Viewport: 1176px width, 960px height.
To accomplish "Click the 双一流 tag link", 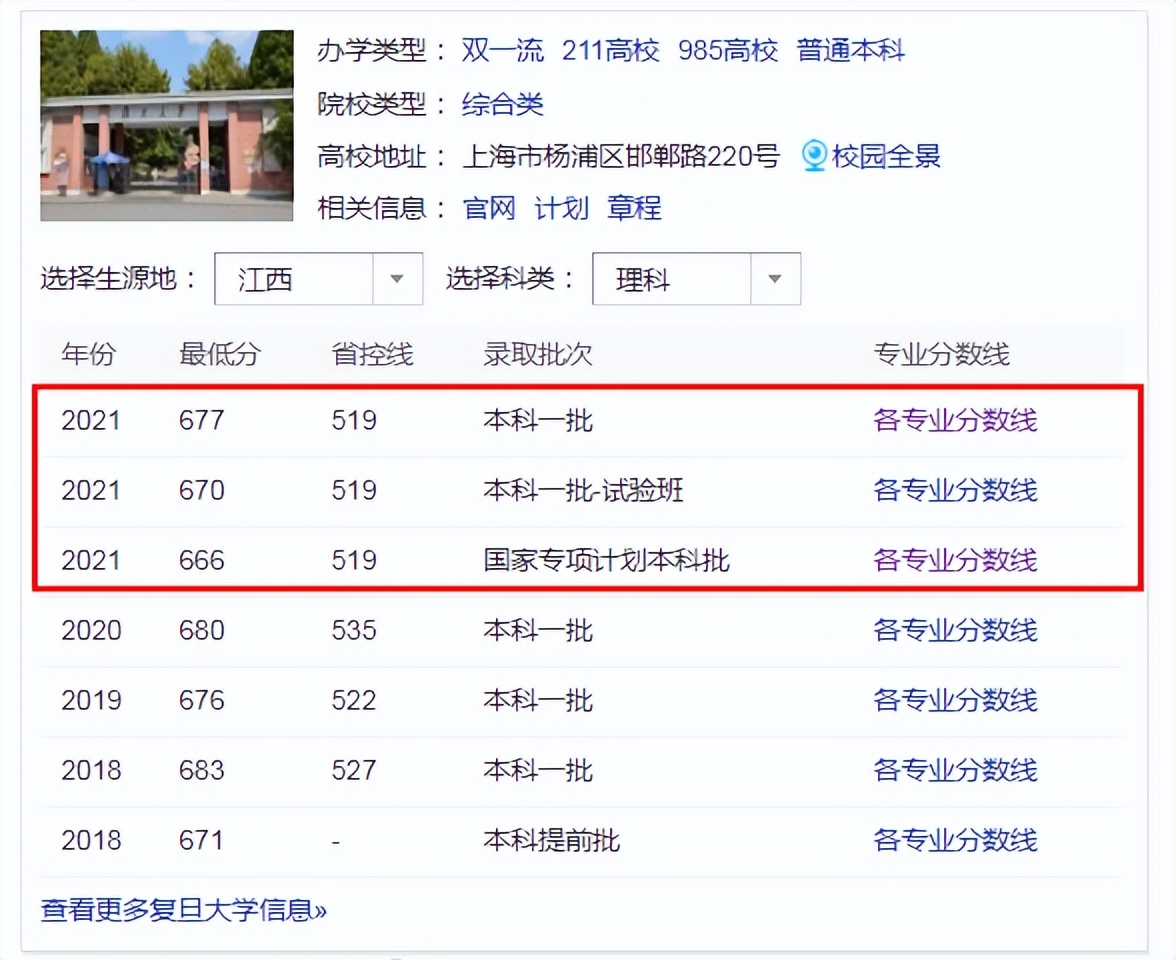I will pyautogui.click(x=502, y=51).
